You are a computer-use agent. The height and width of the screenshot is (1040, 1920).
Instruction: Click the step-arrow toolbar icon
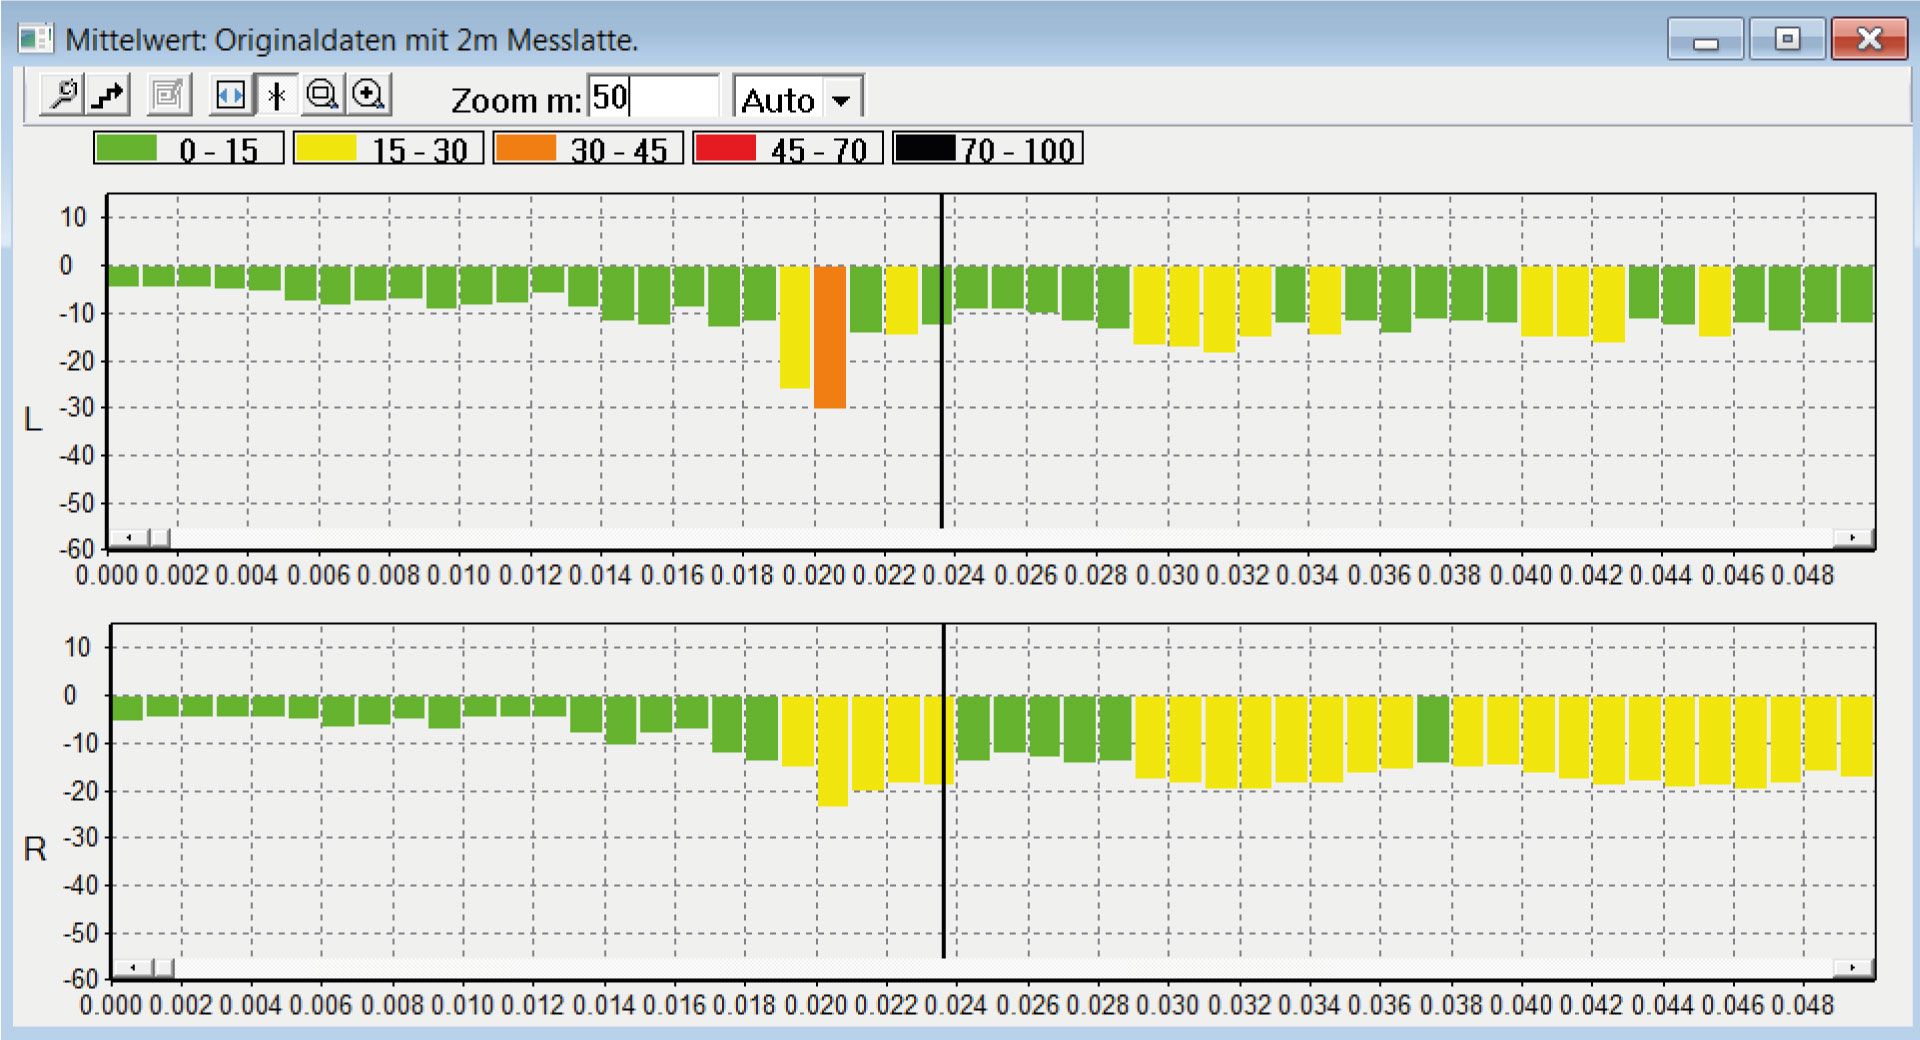point(108,96)
